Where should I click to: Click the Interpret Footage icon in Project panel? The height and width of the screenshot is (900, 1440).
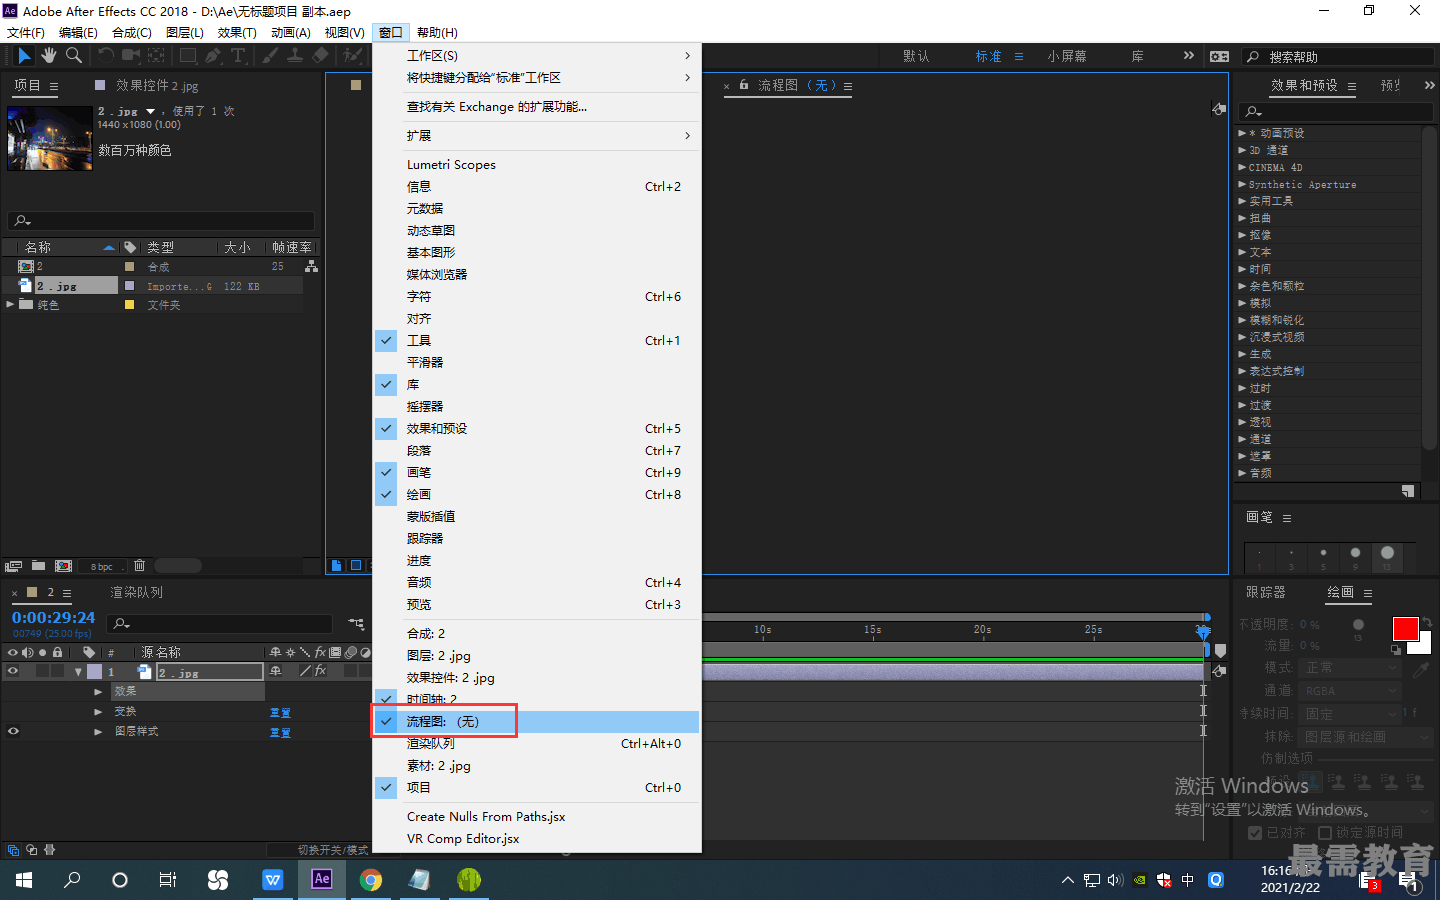click(x=13, y=566)
